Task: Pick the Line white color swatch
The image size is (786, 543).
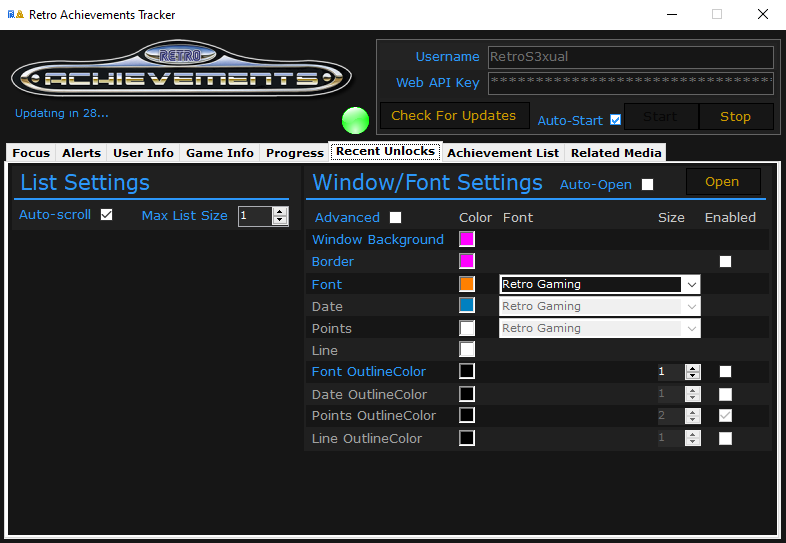Action: point(467,349)
